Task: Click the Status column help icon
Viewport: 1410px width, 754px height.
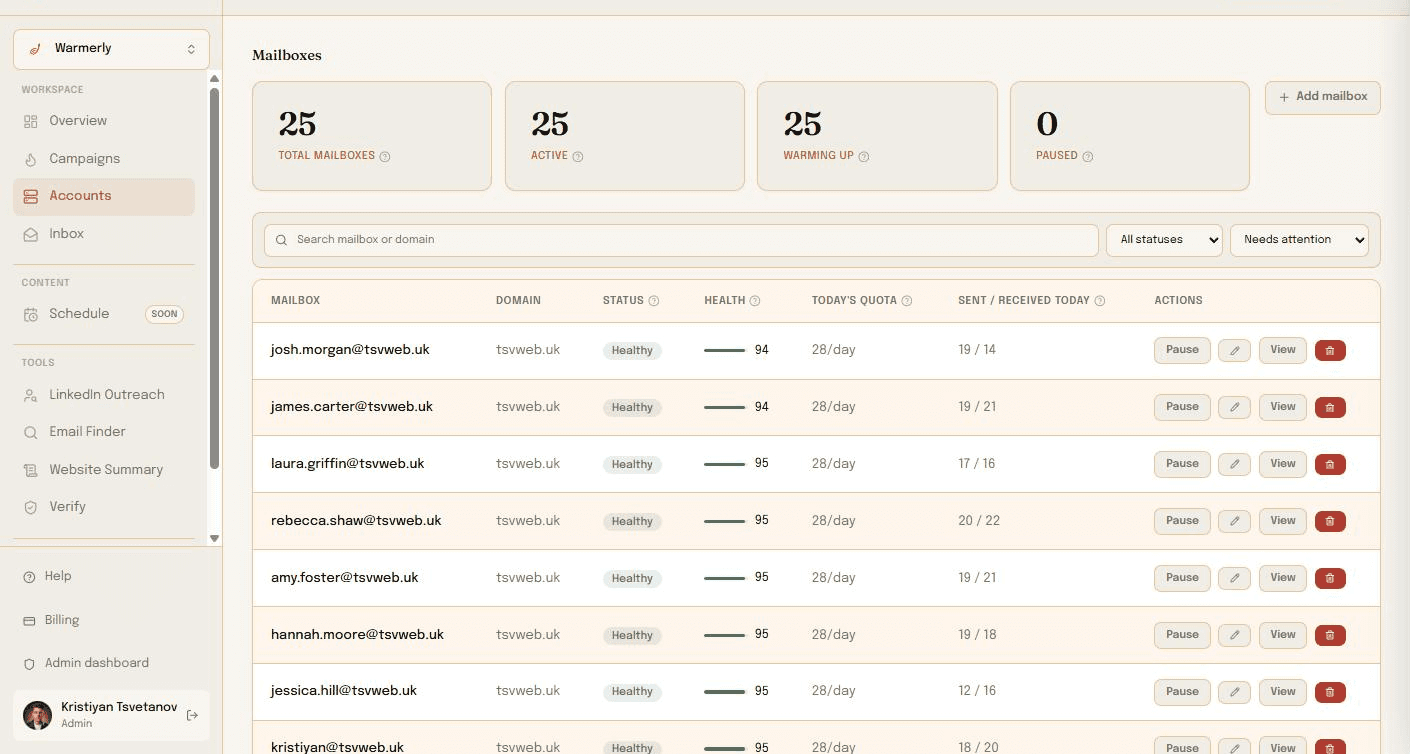Action: 654,301
